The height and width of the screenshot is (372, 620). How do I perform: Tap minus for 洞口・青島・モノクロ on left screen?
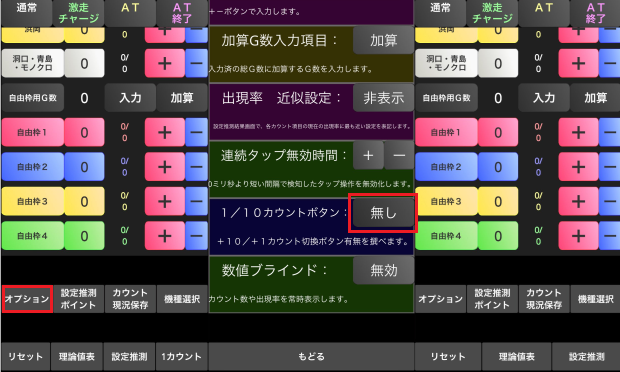(x=197, y=63)
